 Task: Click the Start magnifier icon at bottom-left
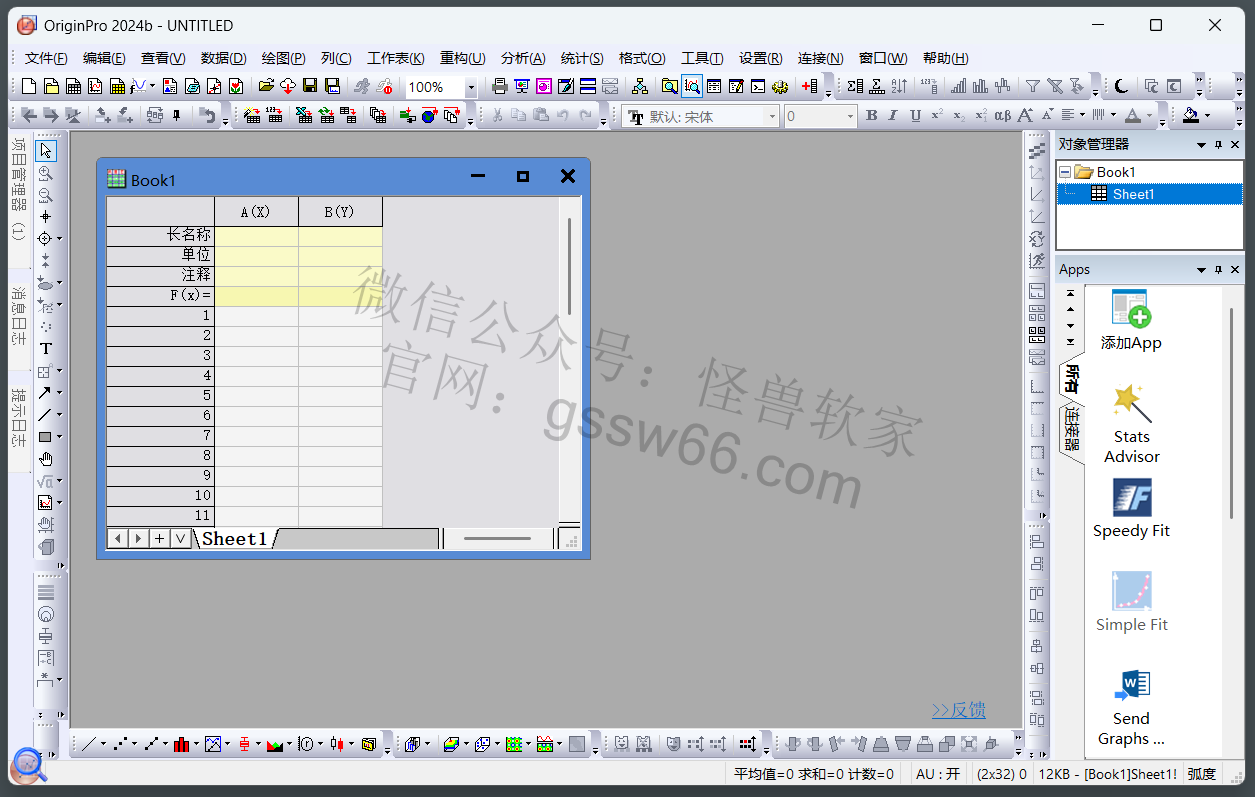pos(28,766)
